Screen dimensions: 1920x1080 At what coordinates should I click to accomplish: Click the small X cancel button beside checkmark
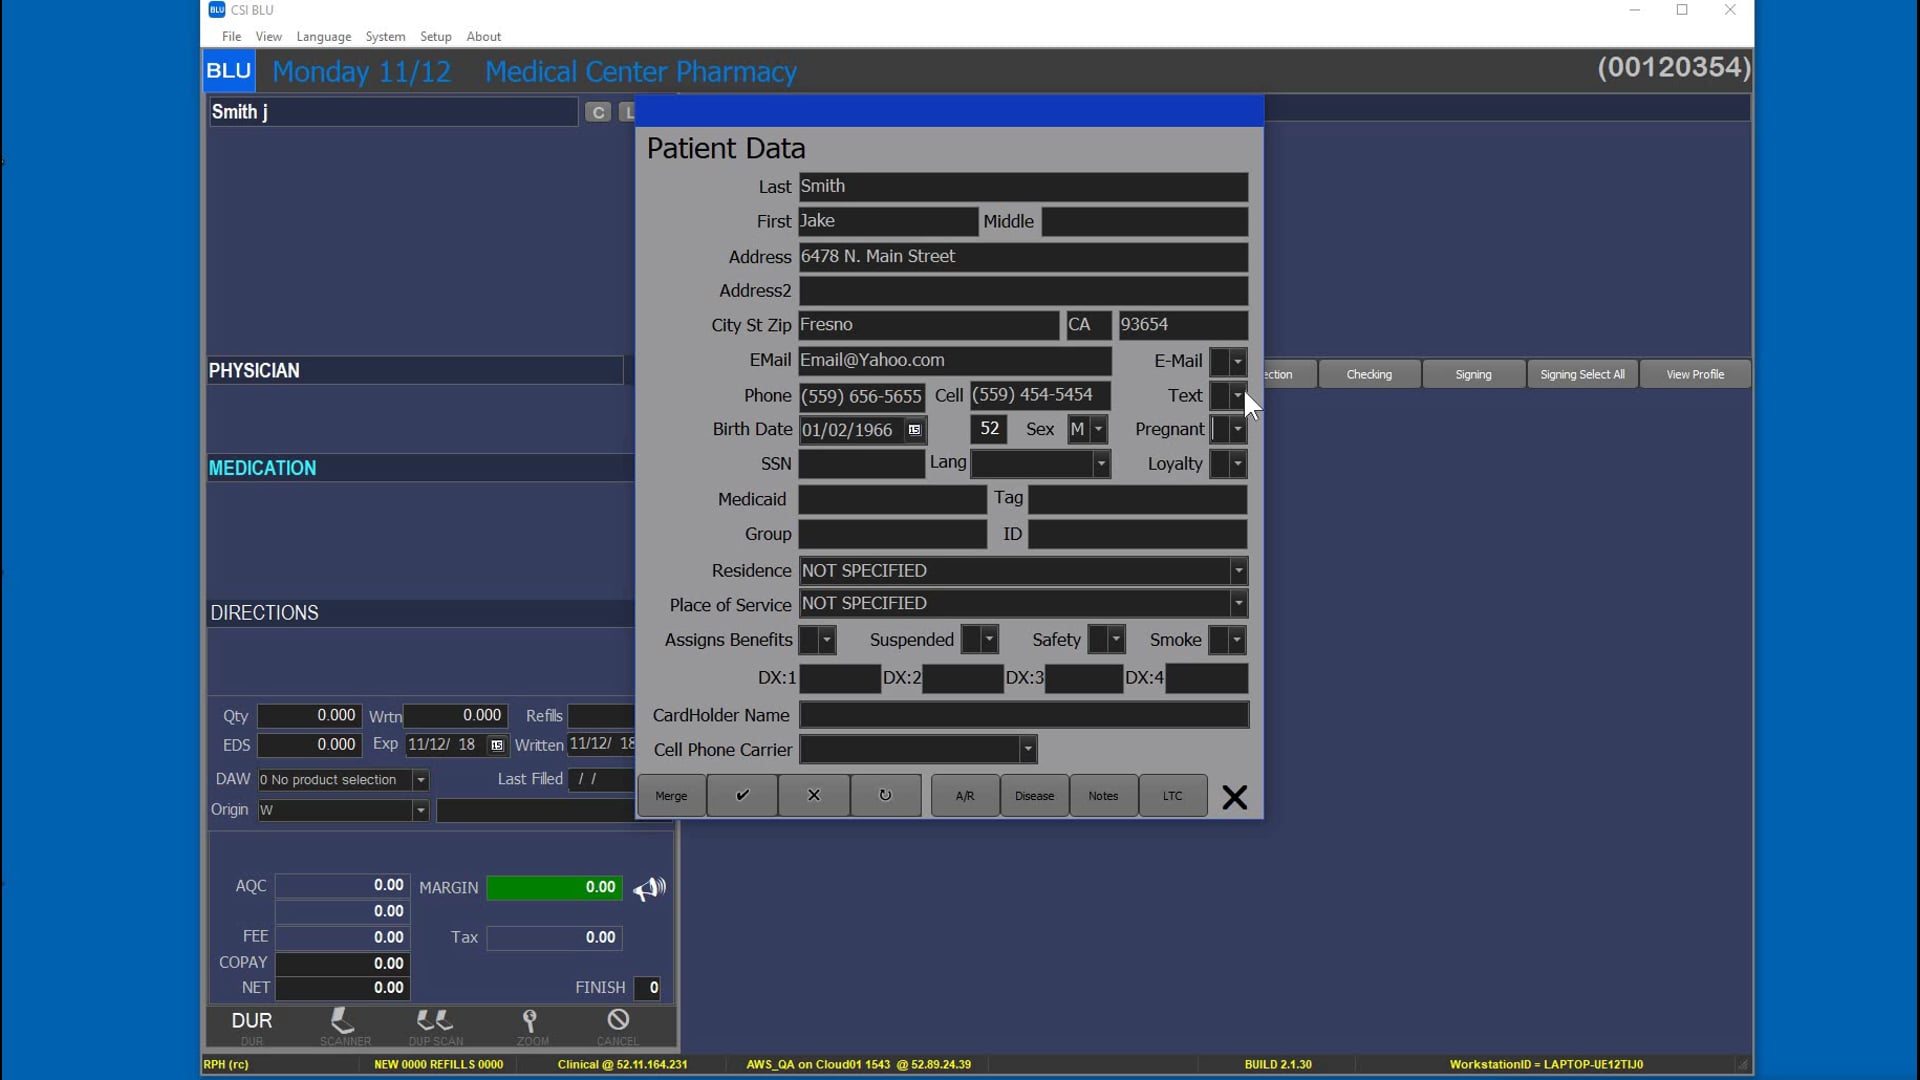pos(814,796)
